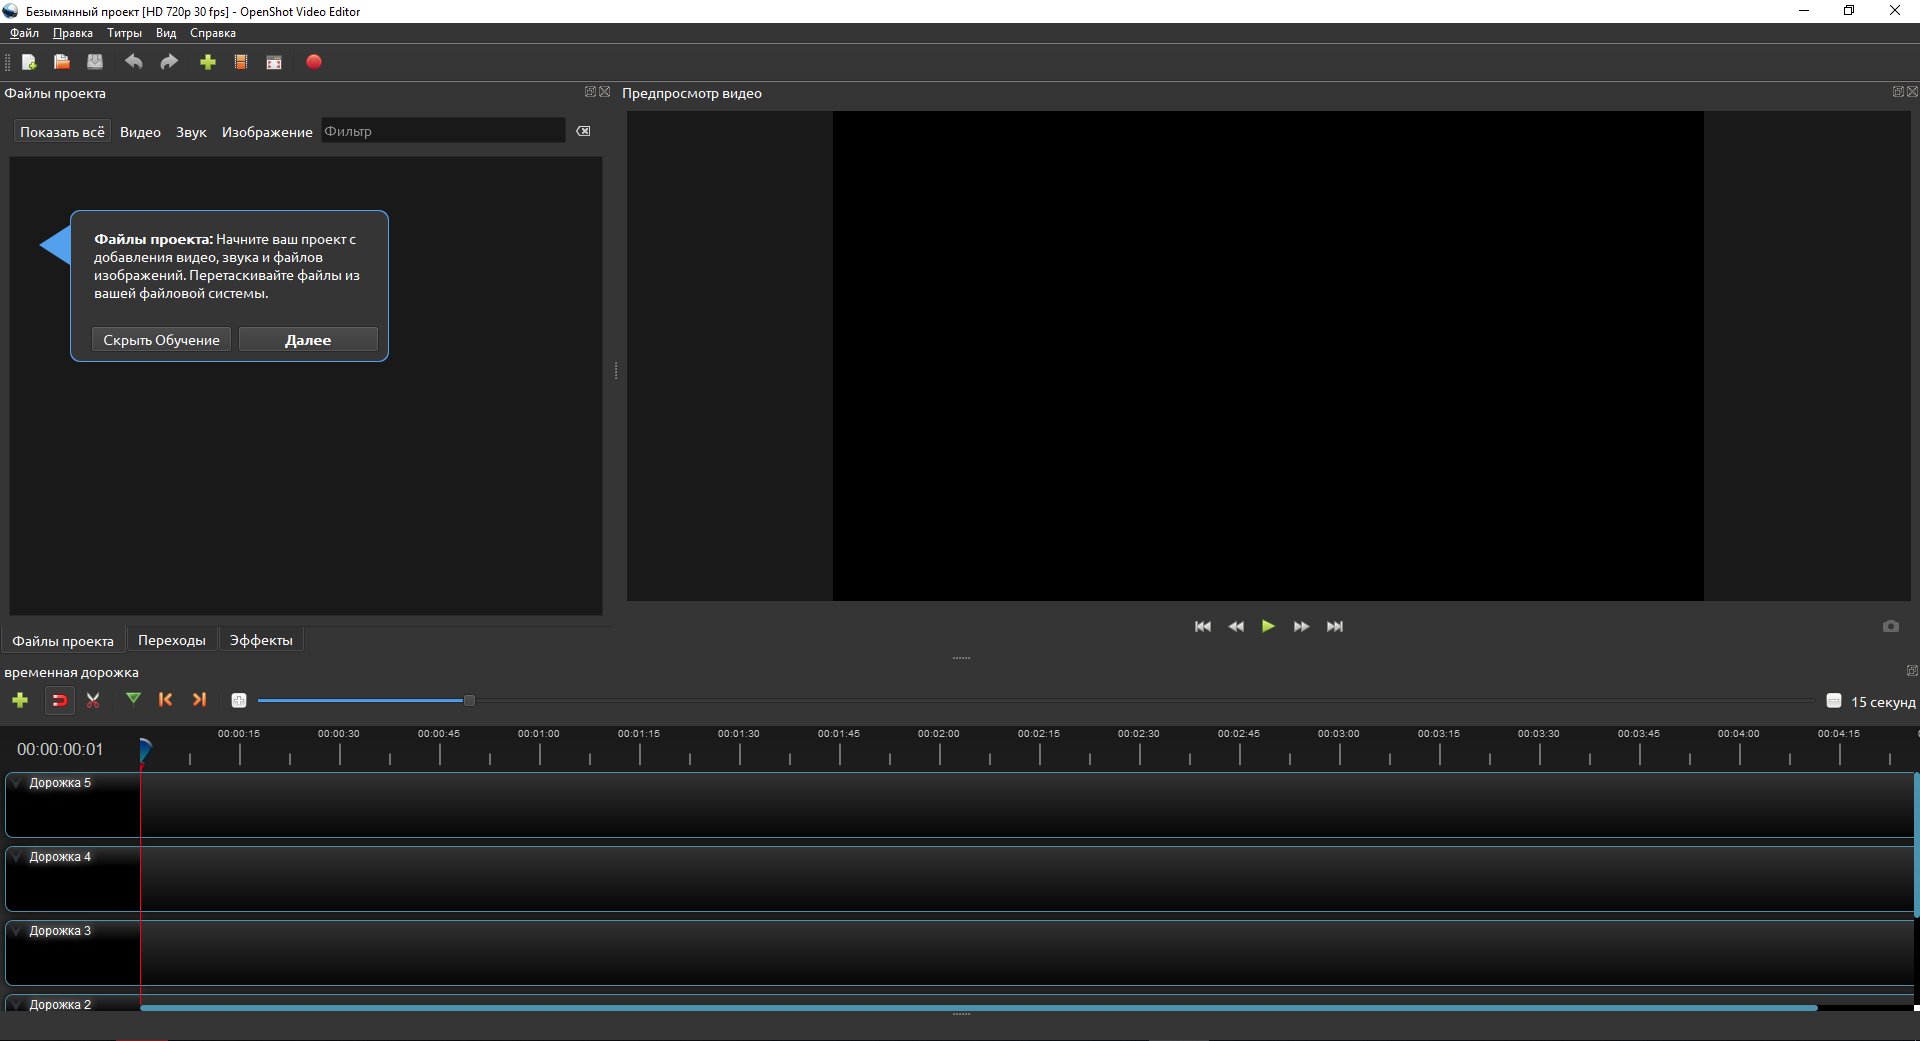
Task: Click the 00:01:00 mark on timeline ruler
Action: tap(539, 734)
